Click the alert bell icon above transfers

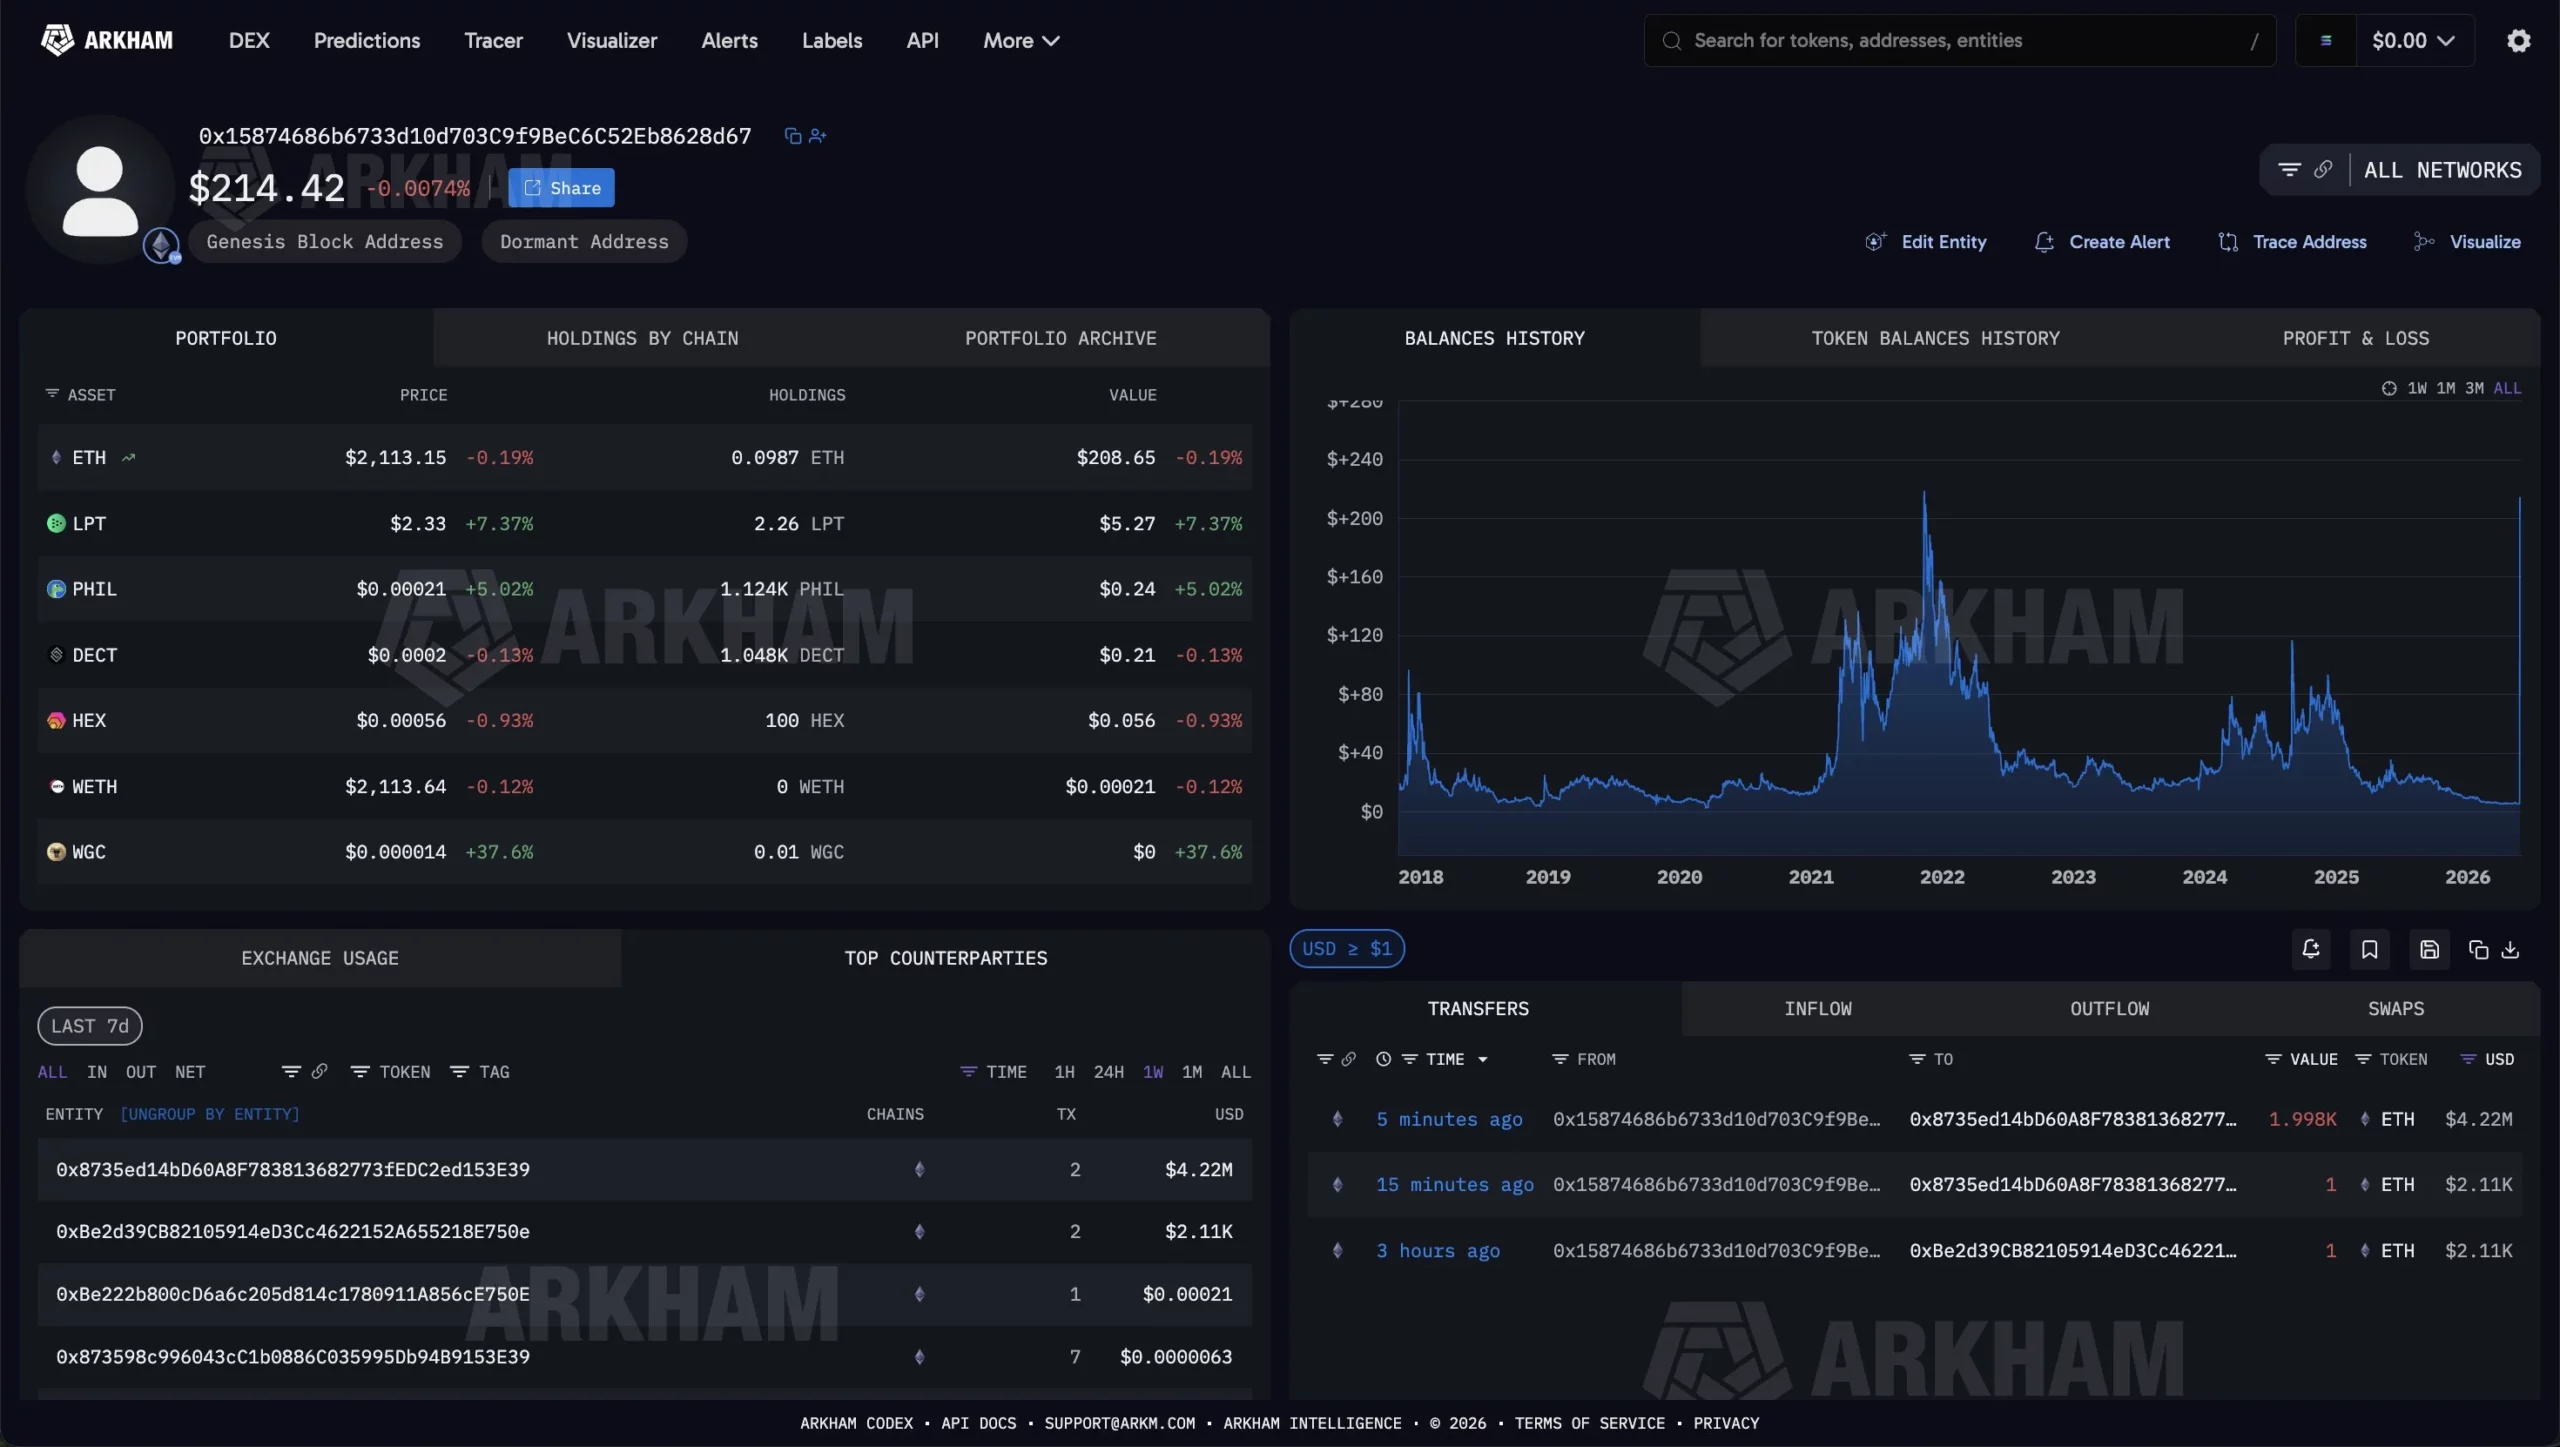[x=2310, y=950]
